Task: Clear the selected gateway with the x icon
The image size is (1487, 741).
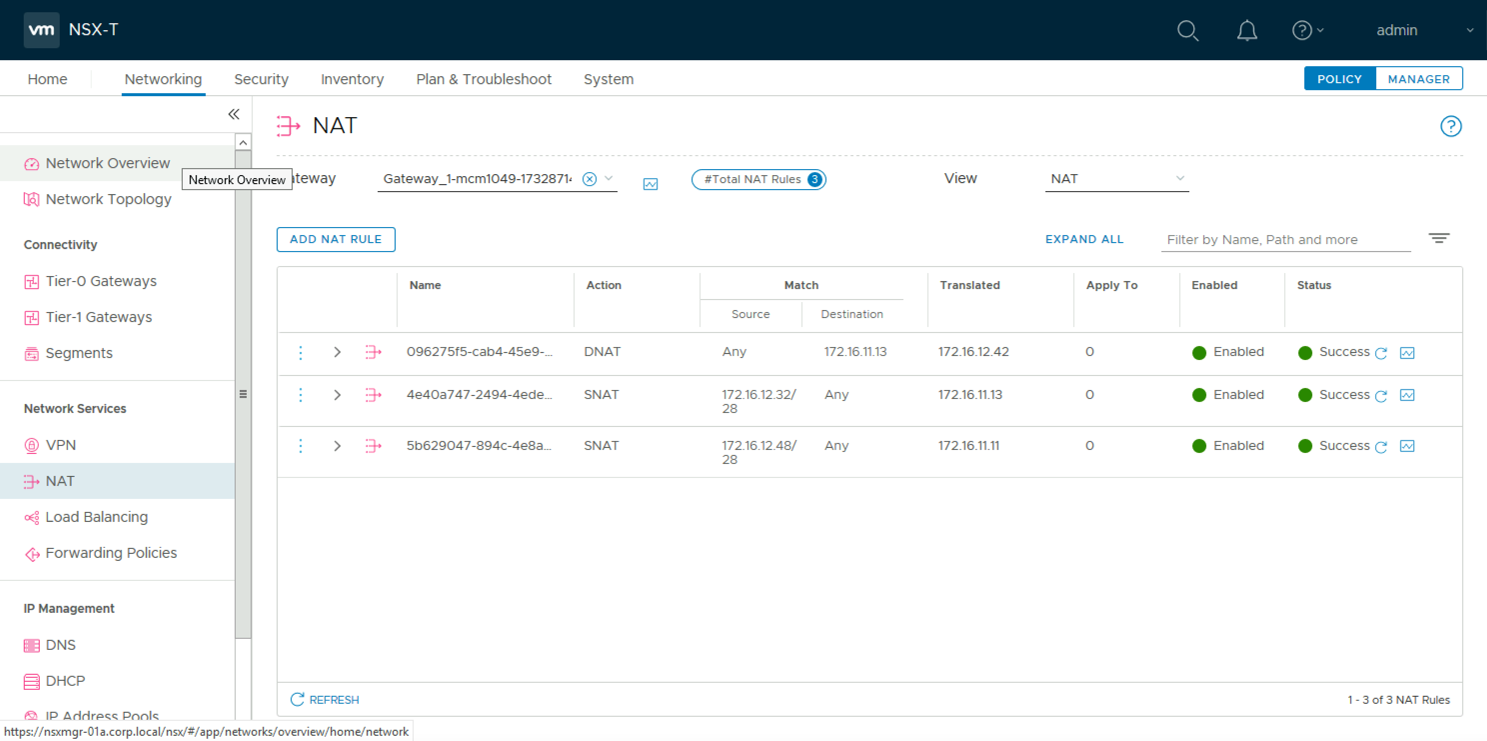Action: coord(589,179)
